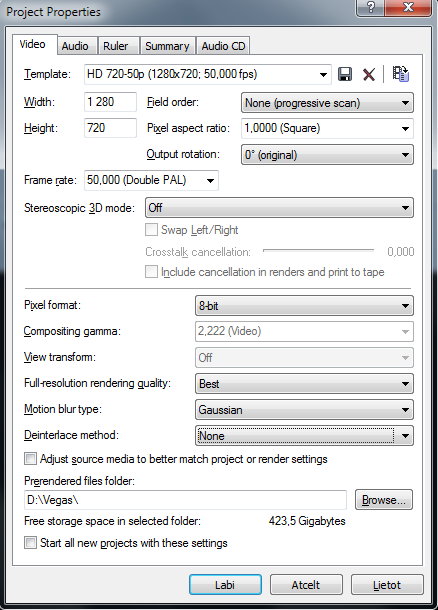Open Full-resolution rendering quality dropdown
Screen dimensions: 438x610
click(304, 384)
